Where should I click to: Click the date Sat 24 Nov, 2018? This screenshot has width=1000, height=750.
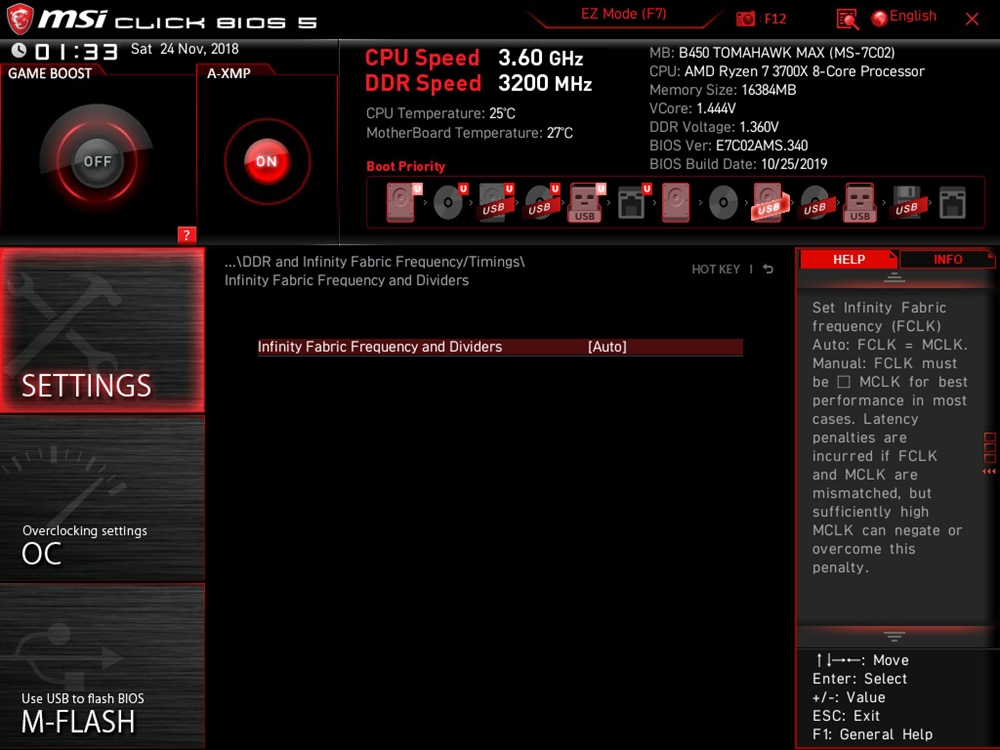tap(184, 49)
